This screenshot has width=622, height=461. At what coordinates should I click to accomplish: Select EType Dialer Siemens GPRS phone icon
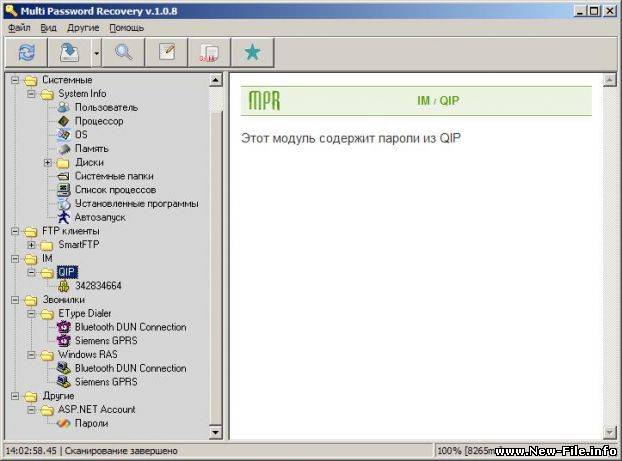click(x=63, y=341)
